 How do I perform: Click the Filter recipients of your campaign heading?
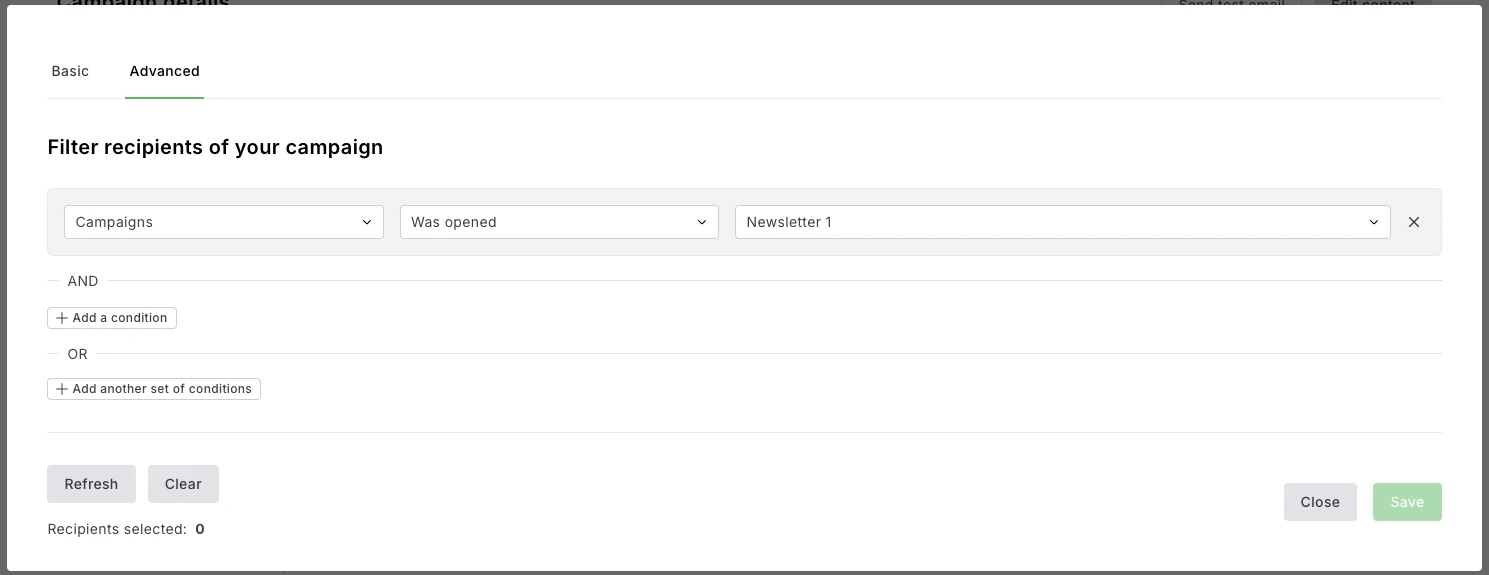[215, 147]
